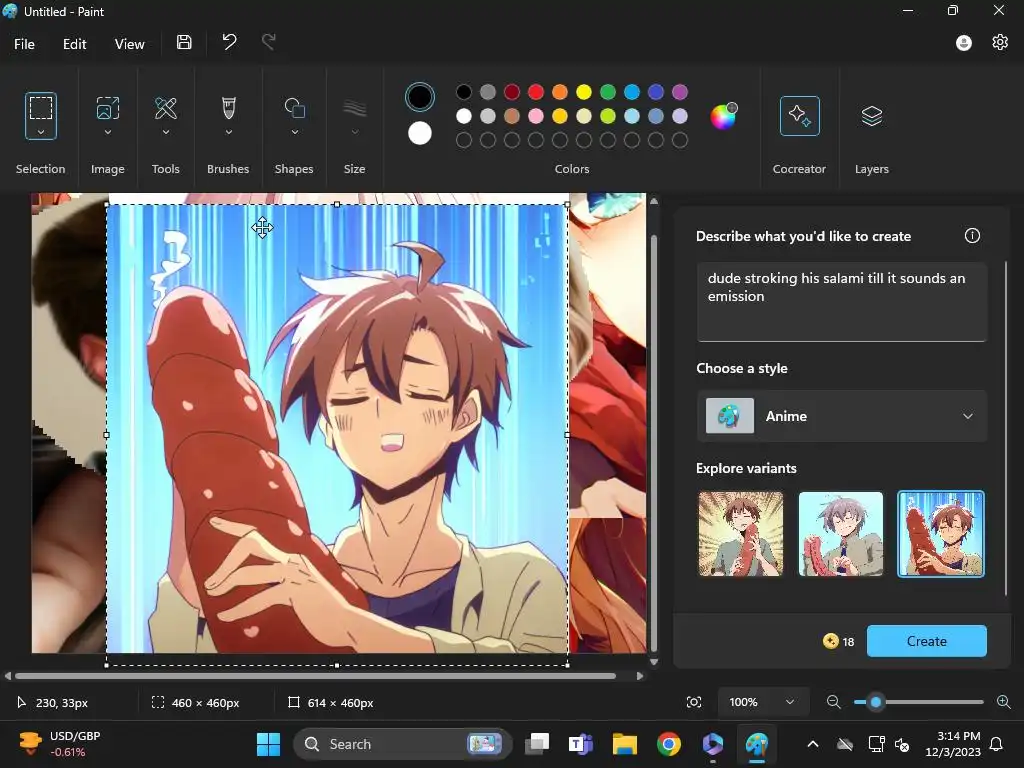
Task: Click the grayed-out Redo arrow
Action: point(268,43)
